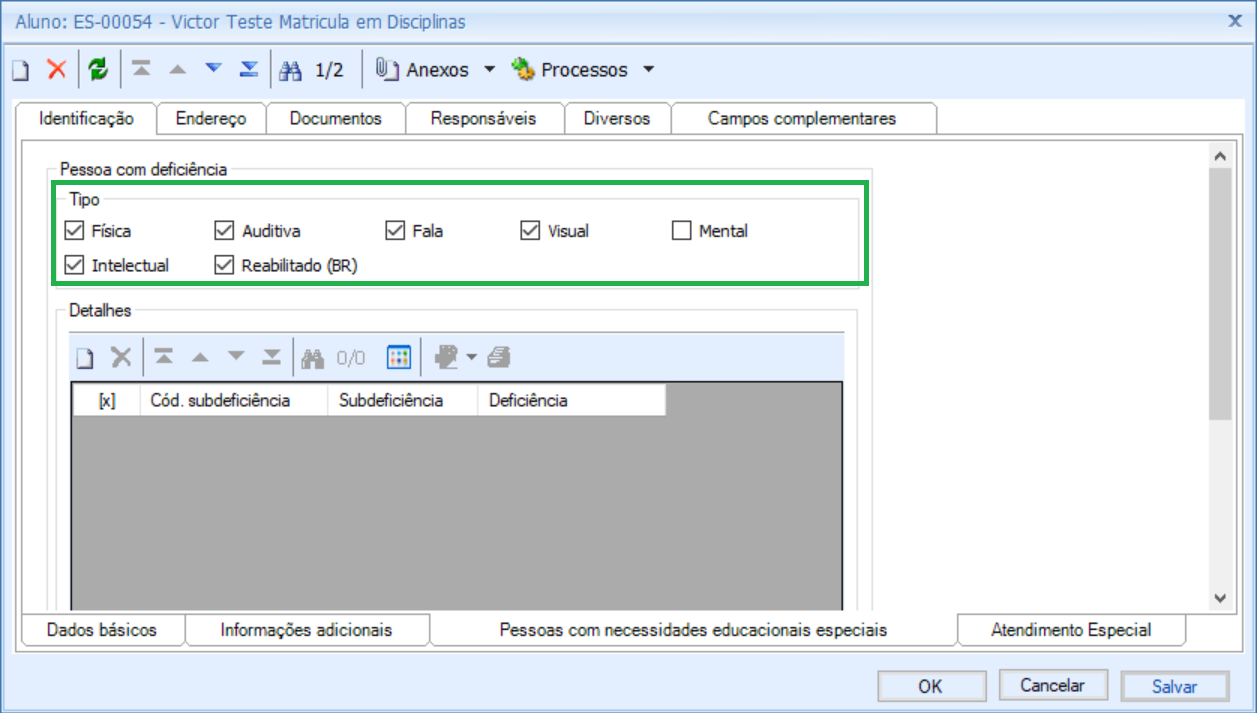Viewport: 1257px width, 713px height.
Task: Uncheck the Visual checkbox
Action: pos(529,231)
